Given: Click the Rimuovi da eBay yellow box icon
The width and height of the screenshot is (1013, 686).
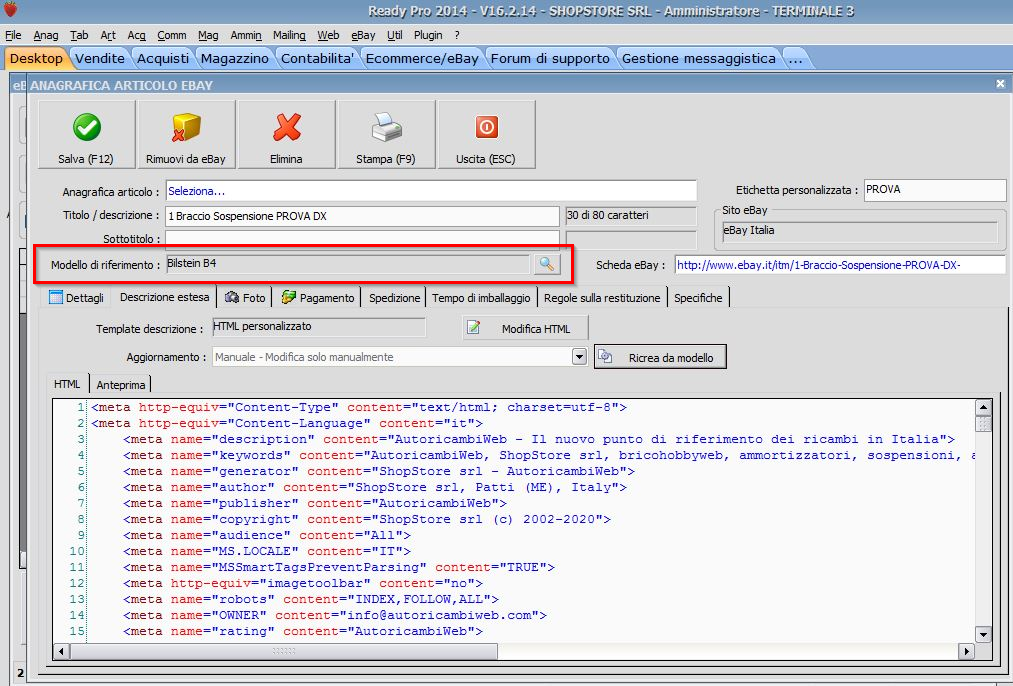Looking at the screenshot, I should pyautogui.click(x=186, y=127).
